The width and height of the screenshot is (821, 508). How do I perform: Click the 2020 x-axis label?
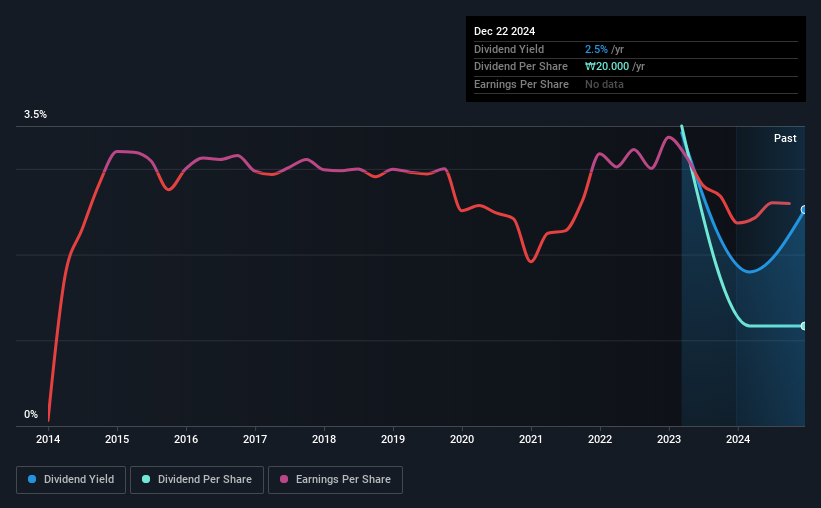tap(462, 439)
